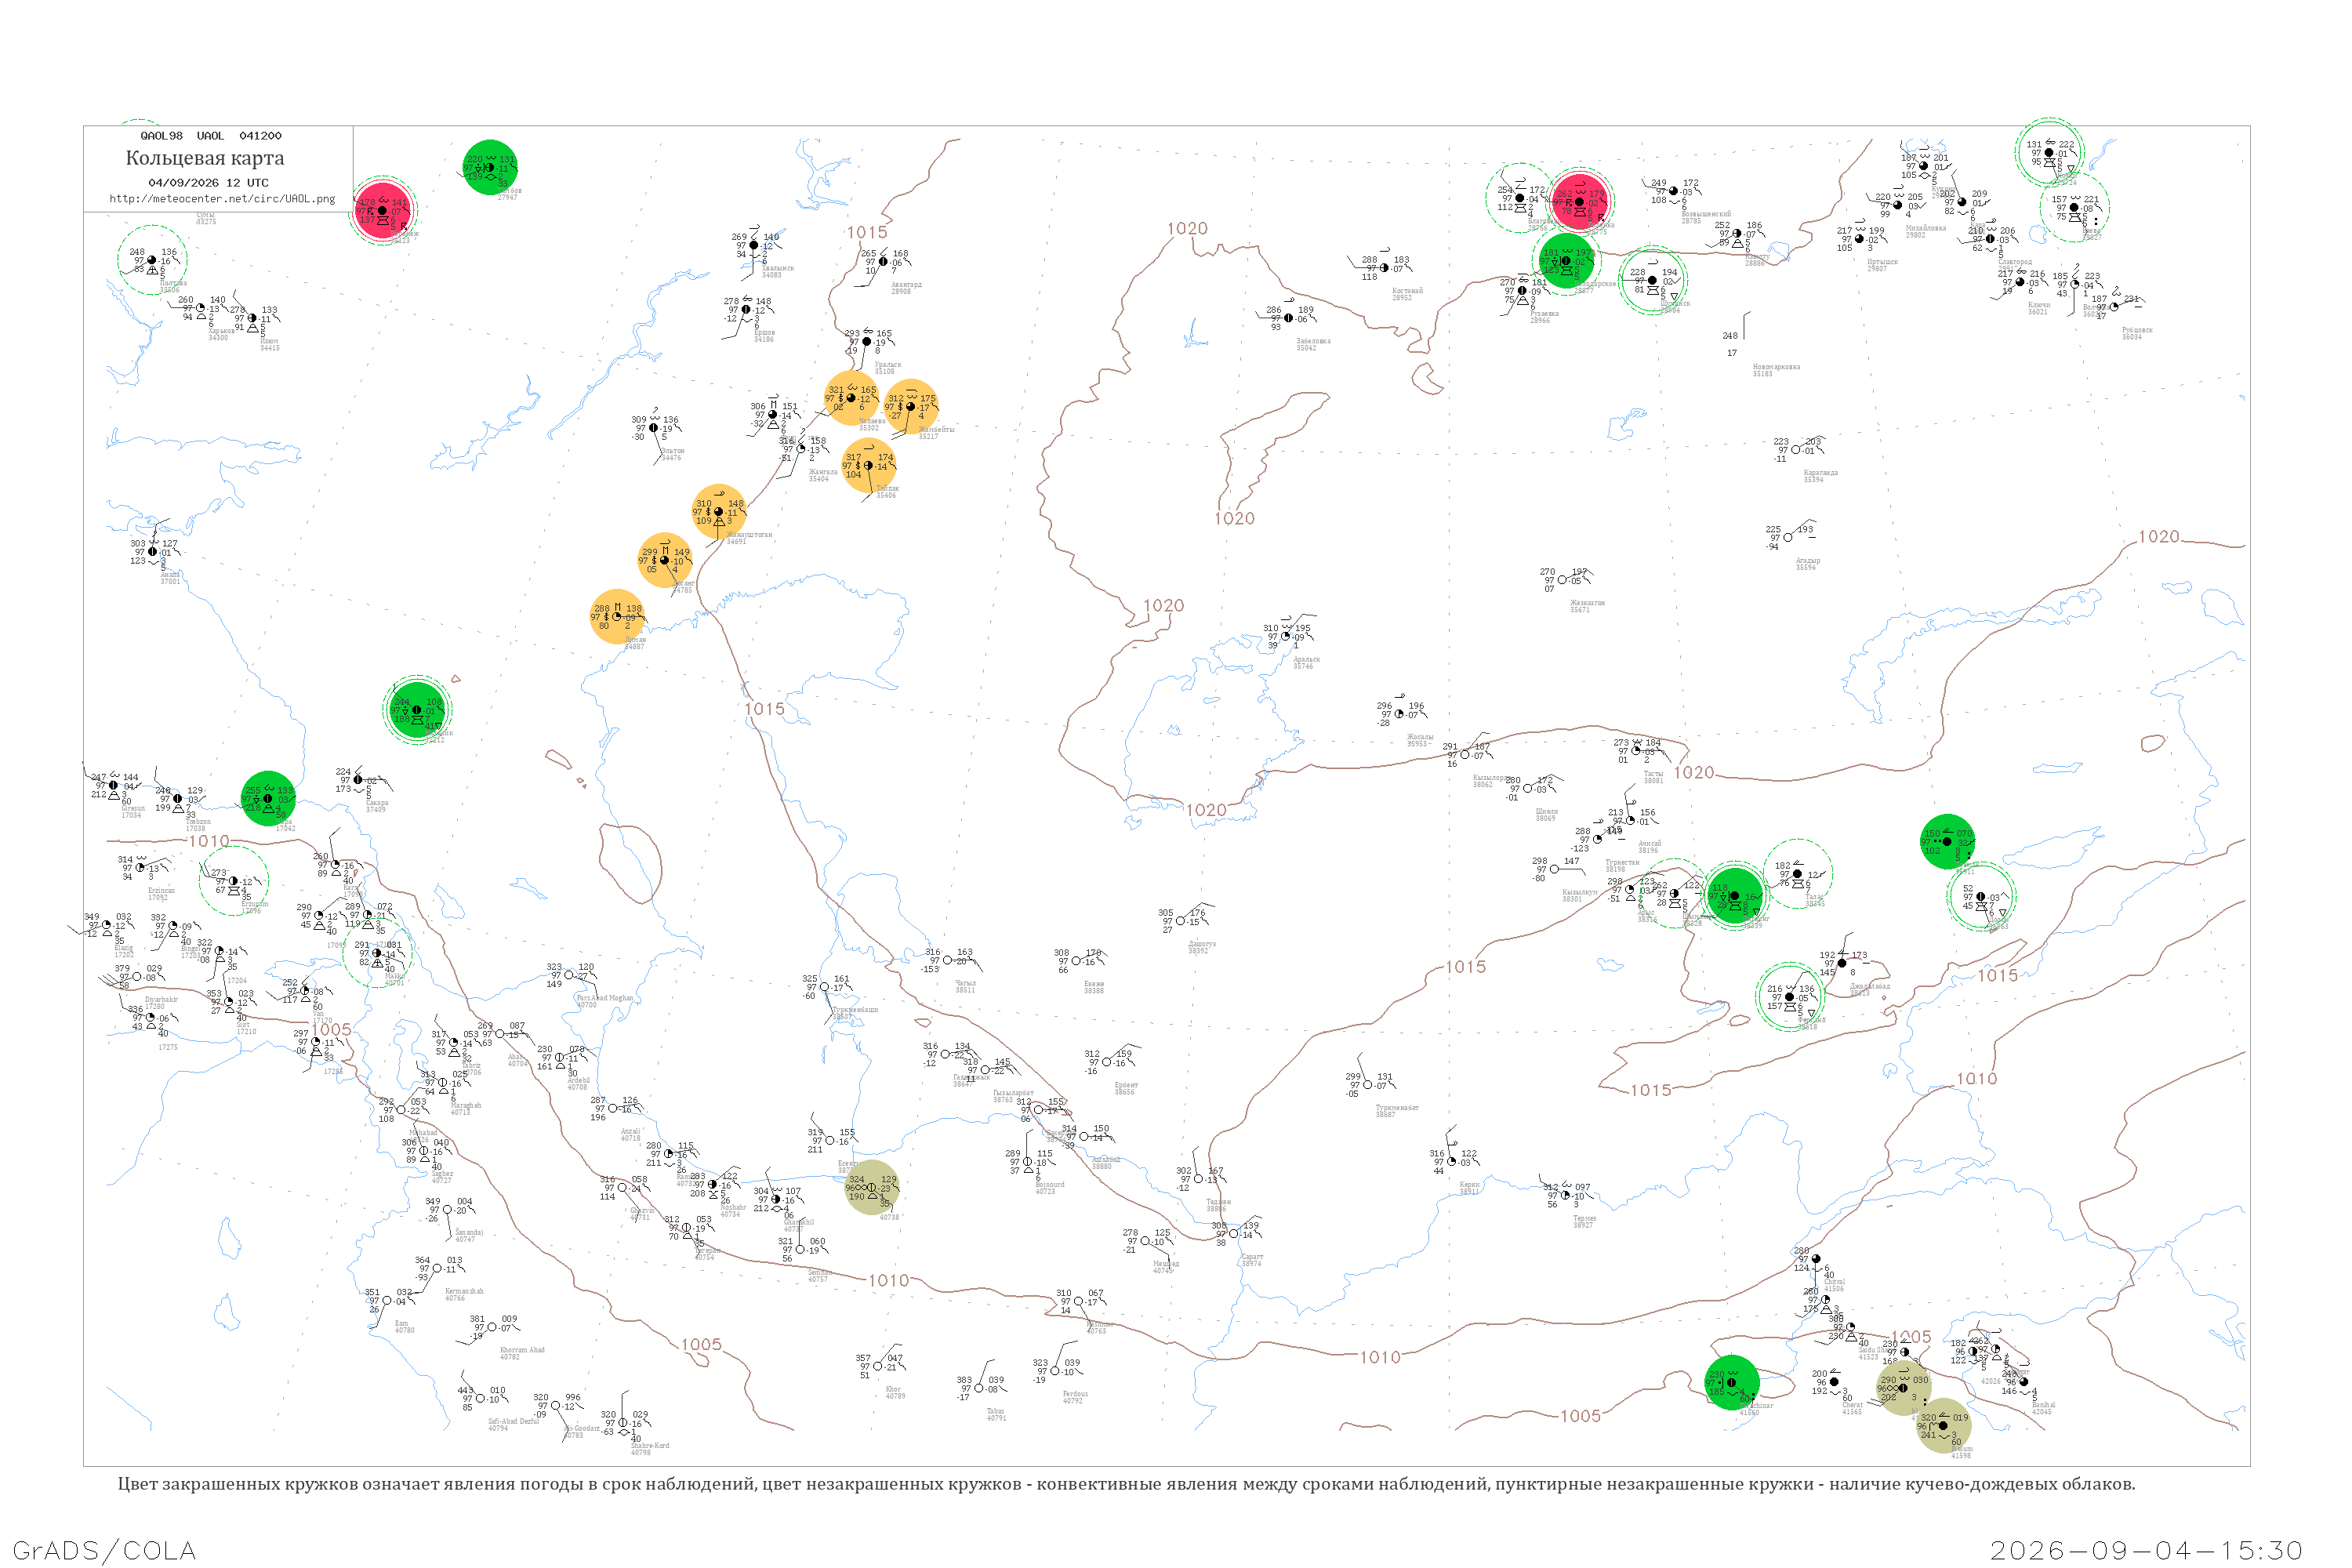Click the orange Досанг station circle
Viewport: 2352px width, 1568px height.
point(665,560)
